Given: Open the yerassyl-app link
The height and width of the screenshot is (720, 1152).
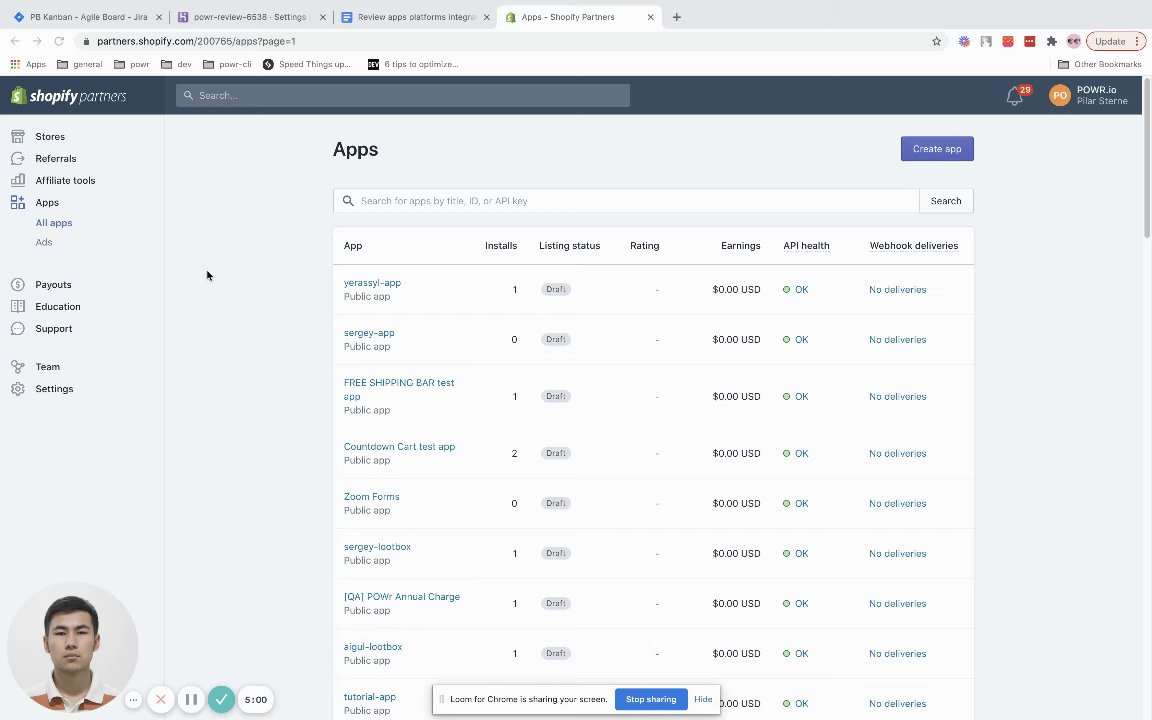Looking at the screenshot, I should pos(372,283).
